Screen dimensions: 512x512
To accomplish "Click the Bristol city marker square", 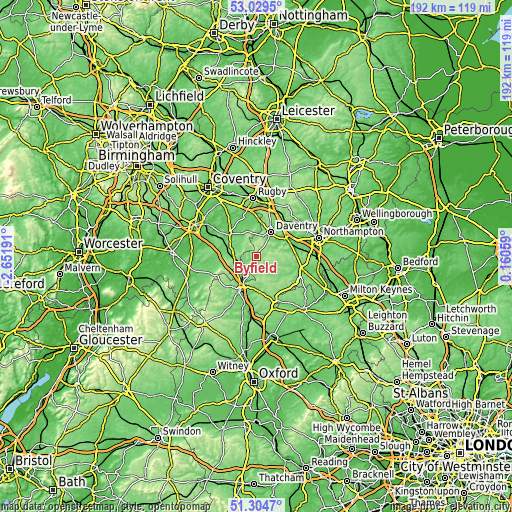I will [x=10, y=469].
